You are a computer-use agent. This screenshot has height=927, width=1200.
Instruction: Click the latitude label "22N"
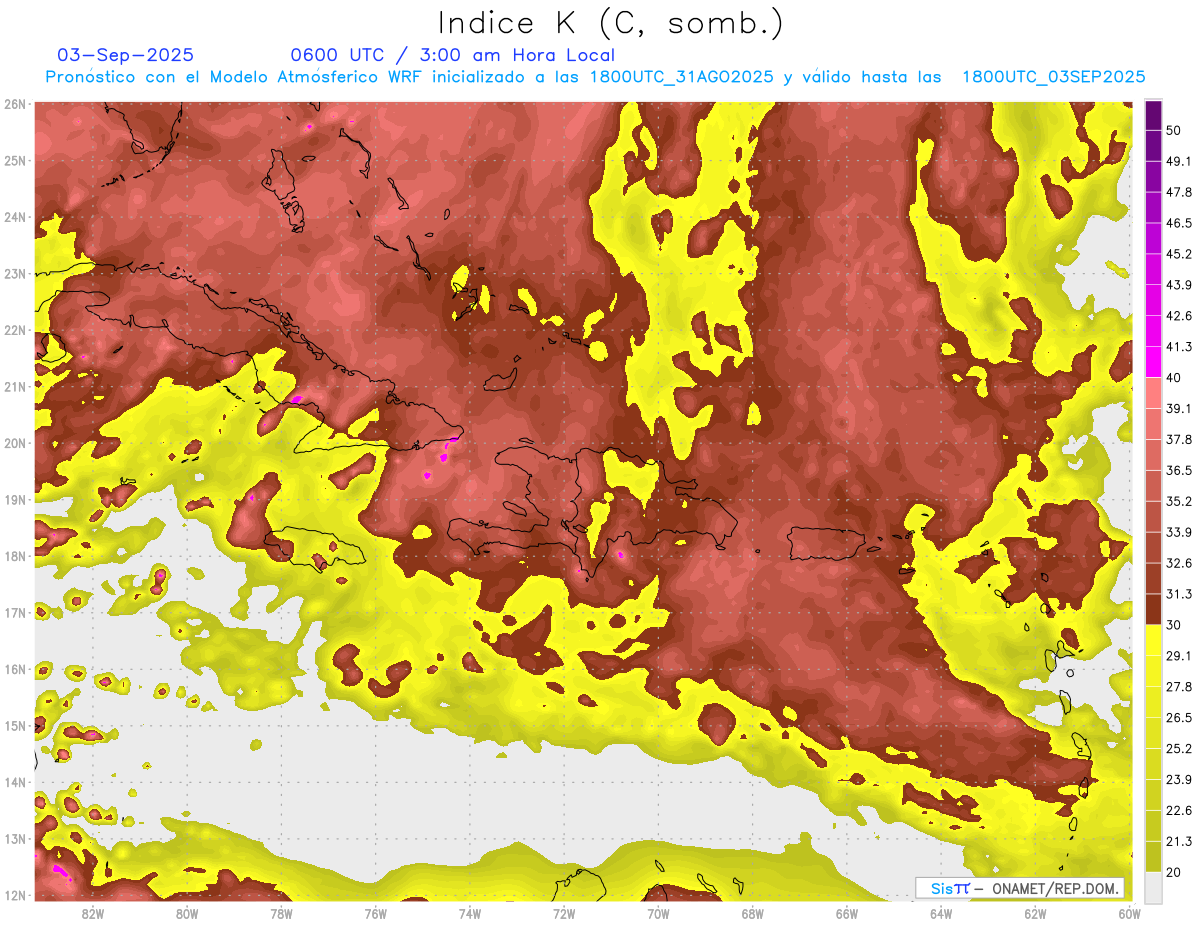click(x=15, y=330)
